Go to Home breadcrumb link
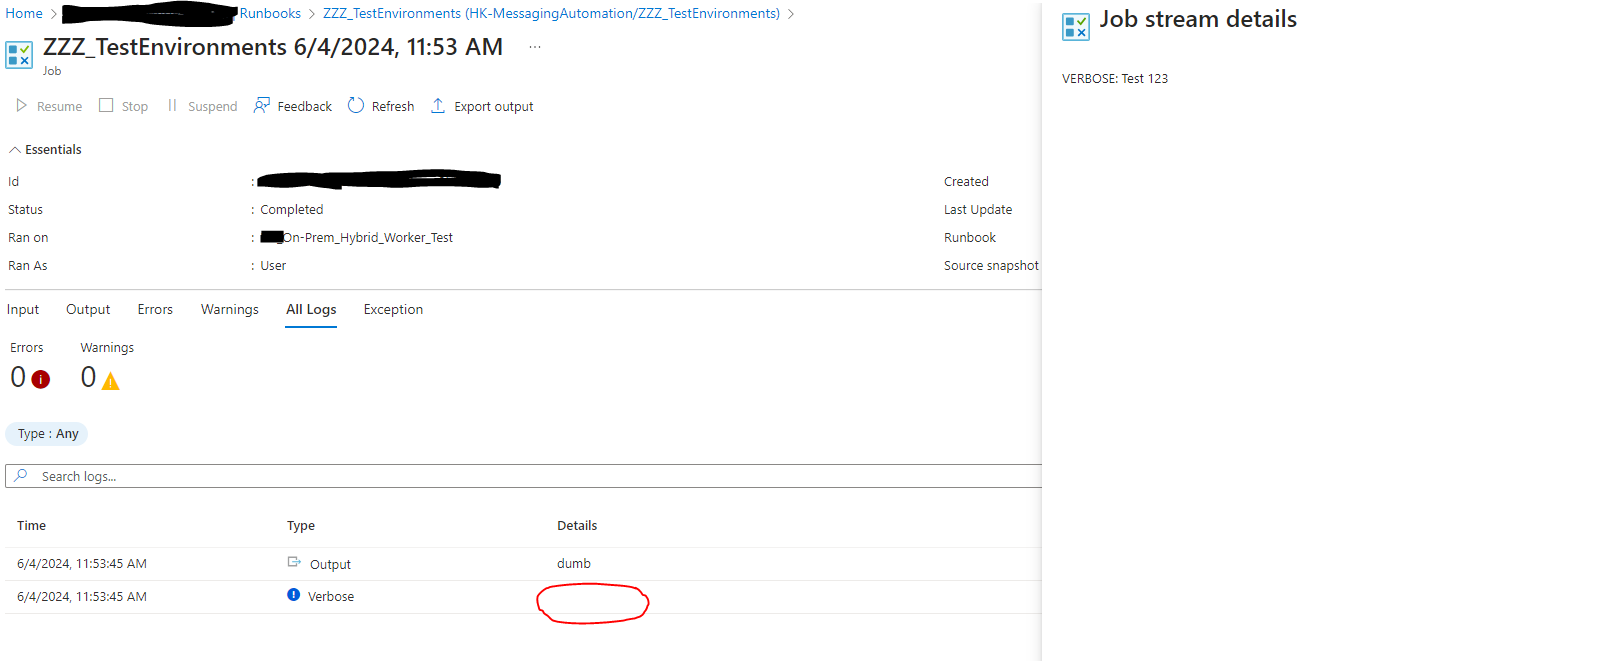The image size is (1600, 661). pos(24,14)
